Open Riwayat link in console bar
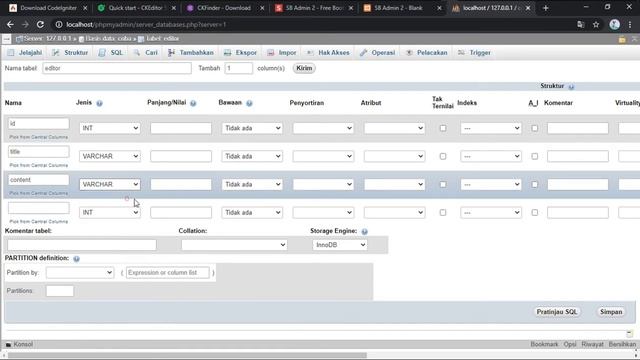 [592, 344]
